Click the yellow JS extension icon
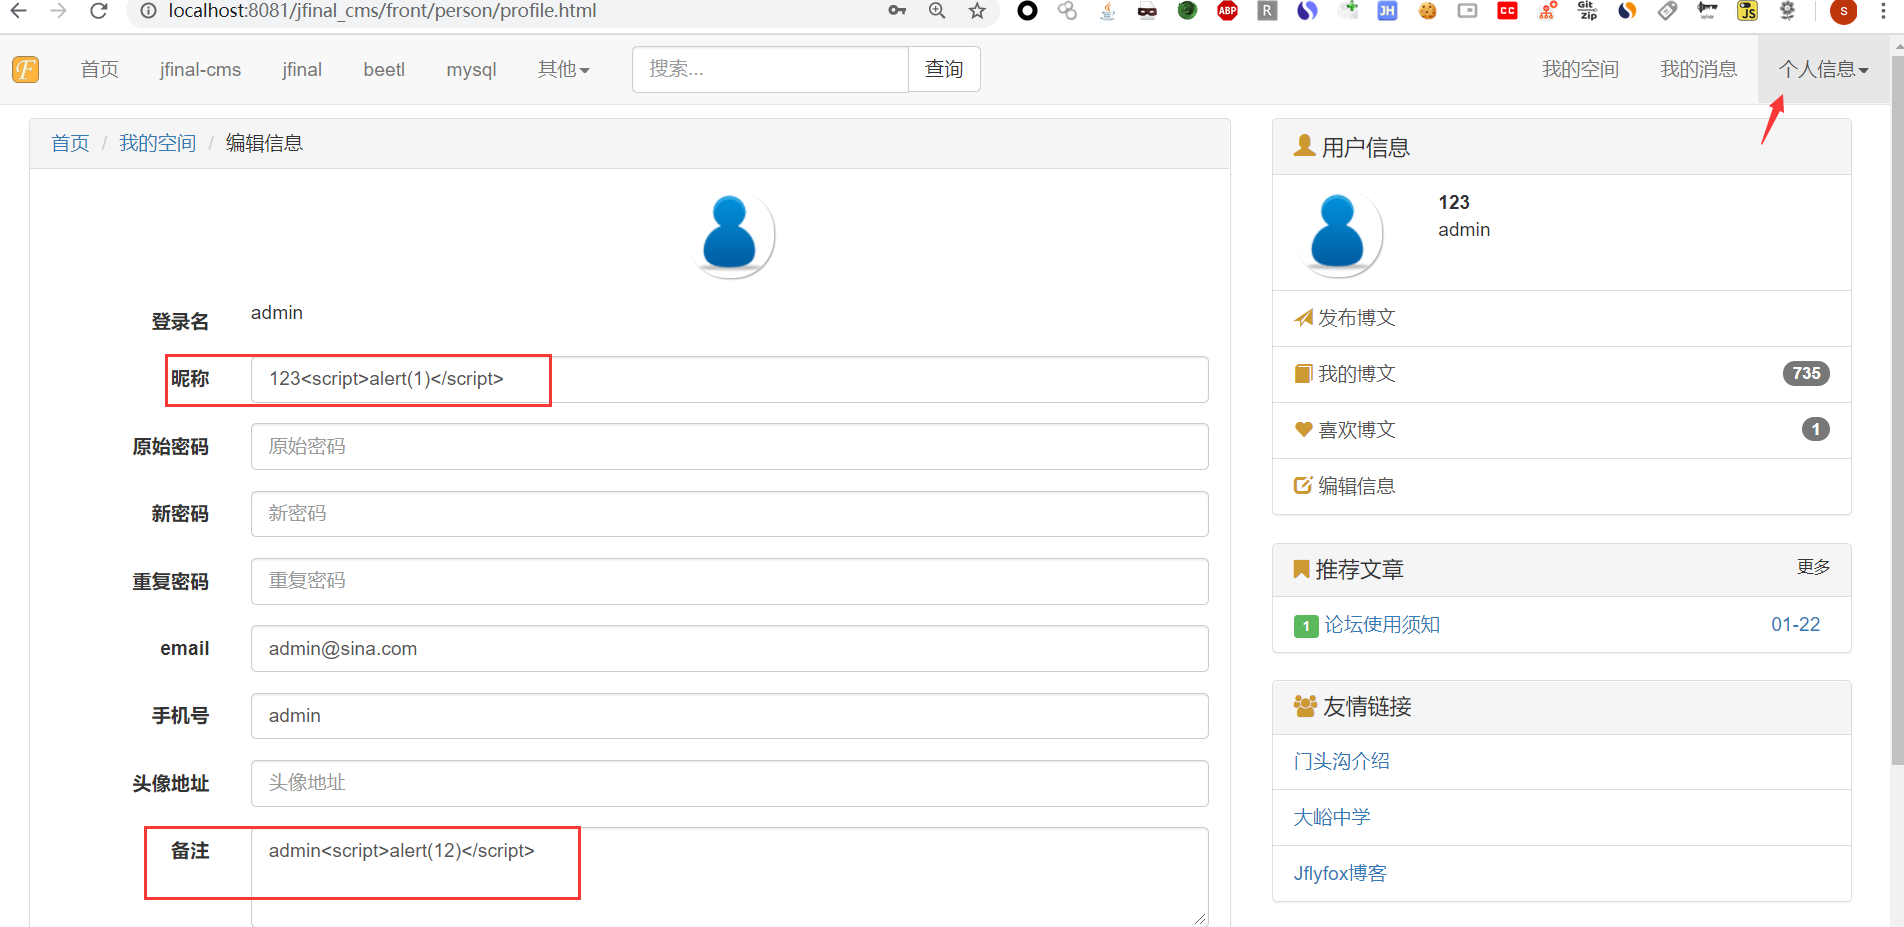This screenshot has height=927, width=1904. point(1747,11)
